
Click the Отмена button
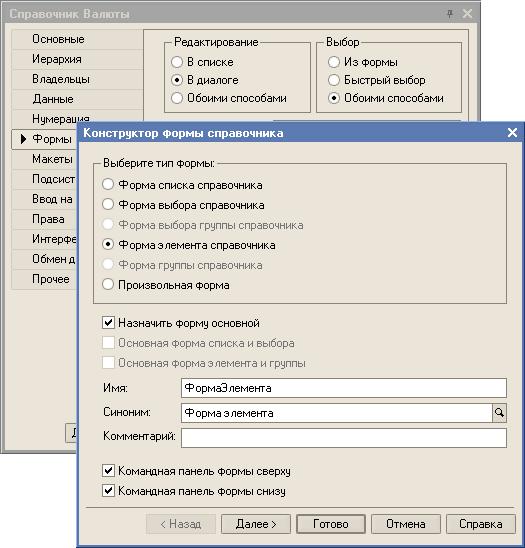point(406,524)
